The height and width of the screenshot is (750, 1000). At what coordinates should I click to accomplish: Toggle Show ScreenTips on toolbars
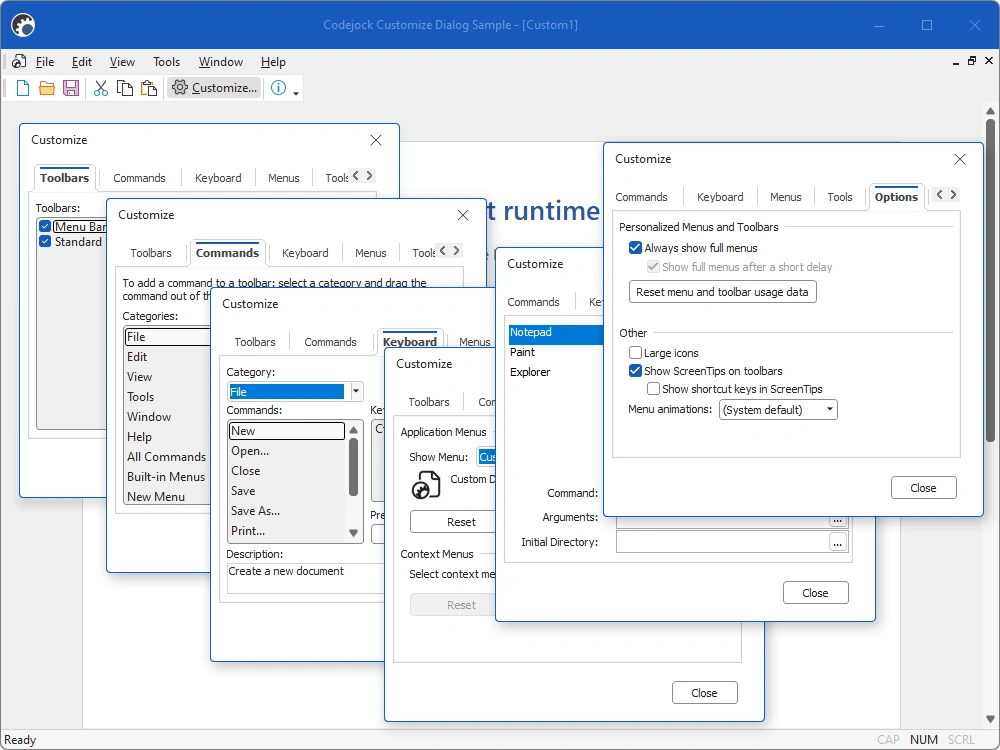[x=635, y=371]
